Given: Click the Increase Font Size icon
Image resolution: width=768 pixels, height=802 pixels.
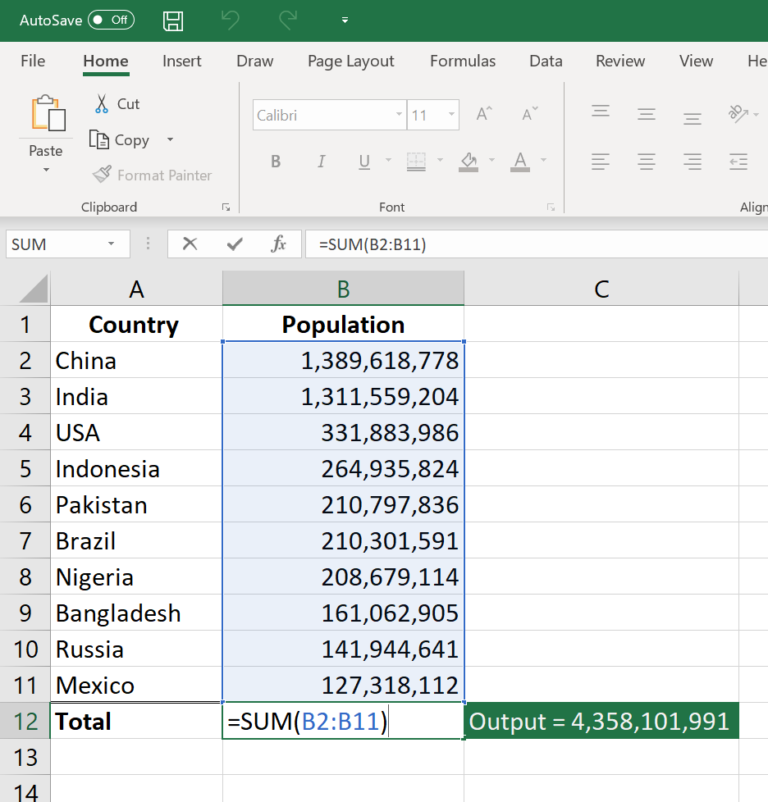Looking at the screenshot, I should tap(483, 113).
